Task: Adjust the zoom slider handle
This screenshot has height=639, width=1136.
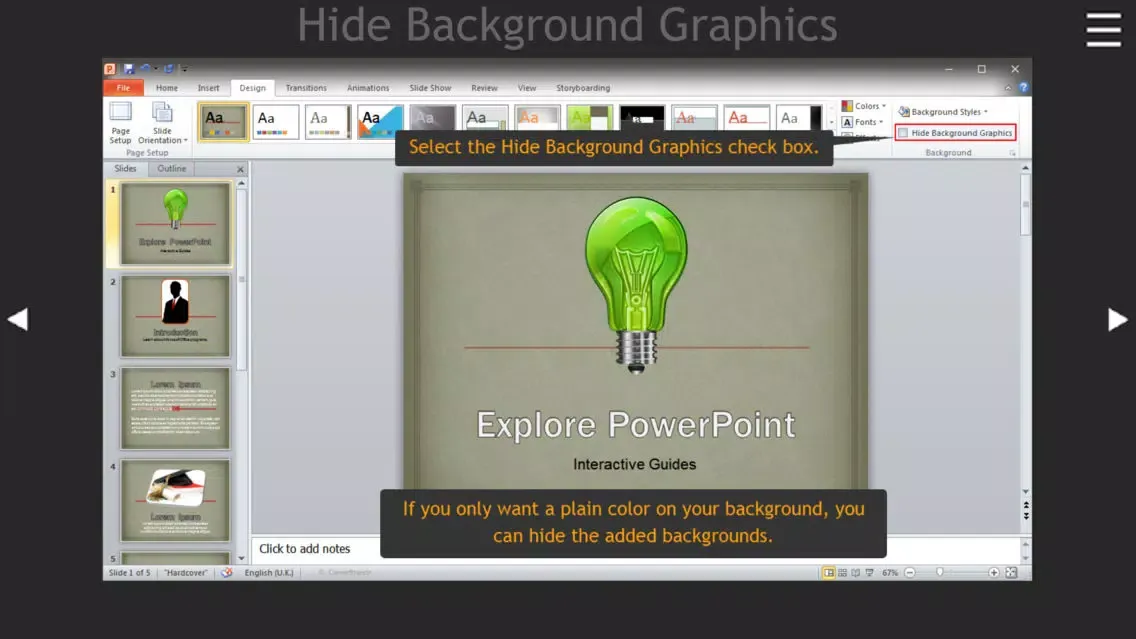Action: pyautogui.click(x=940, y=572)
